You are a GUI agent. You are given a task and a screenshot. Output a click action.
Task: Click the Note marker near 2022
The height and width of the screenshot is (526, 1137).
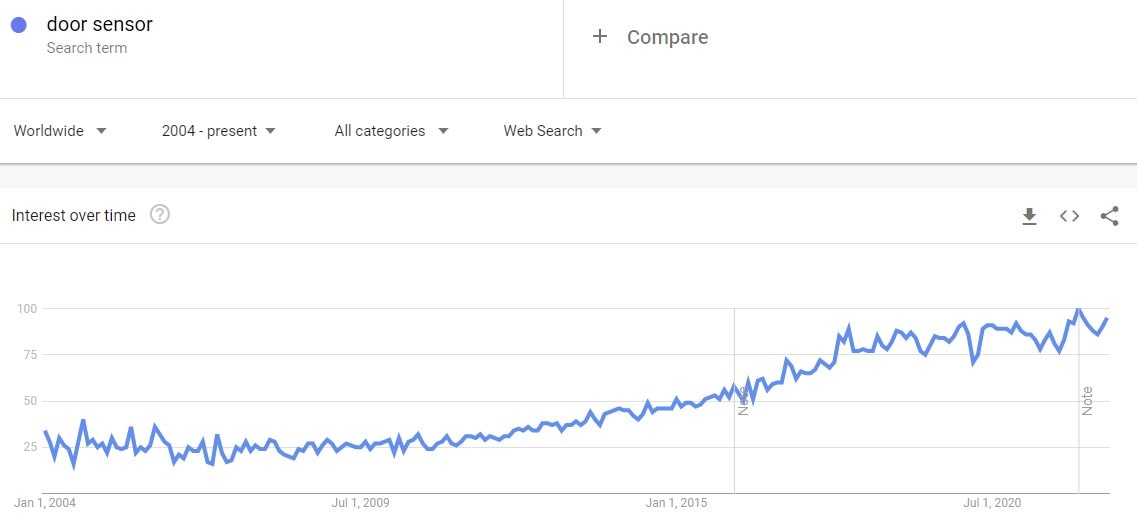[1087, 401]
